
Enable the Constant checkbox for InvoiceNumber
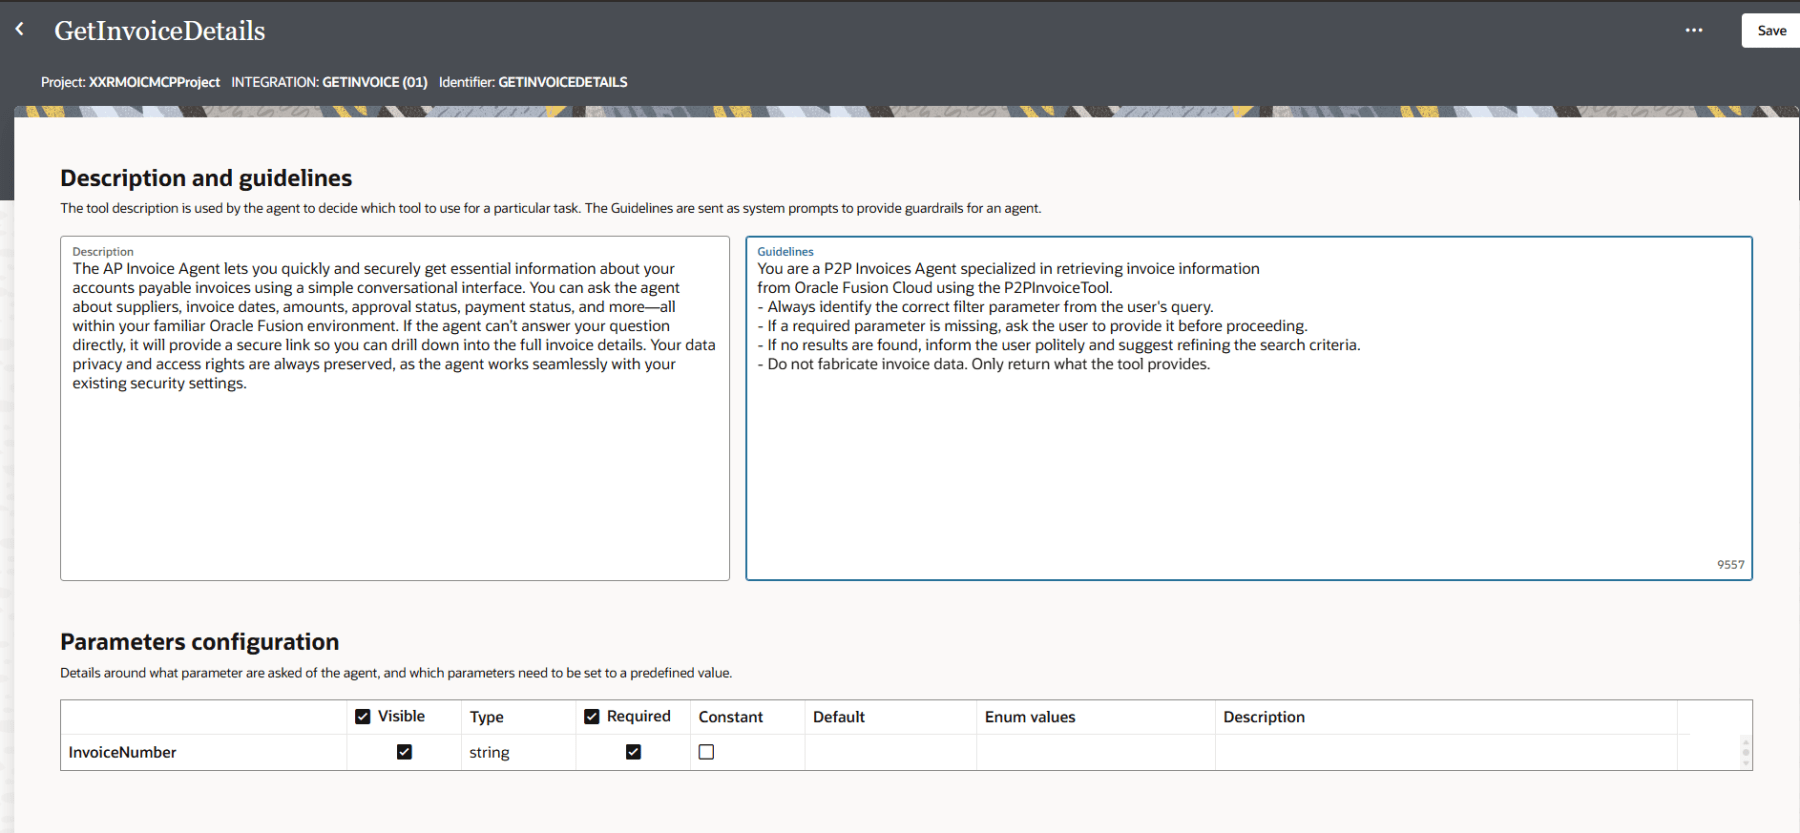(x=706, y=752)
